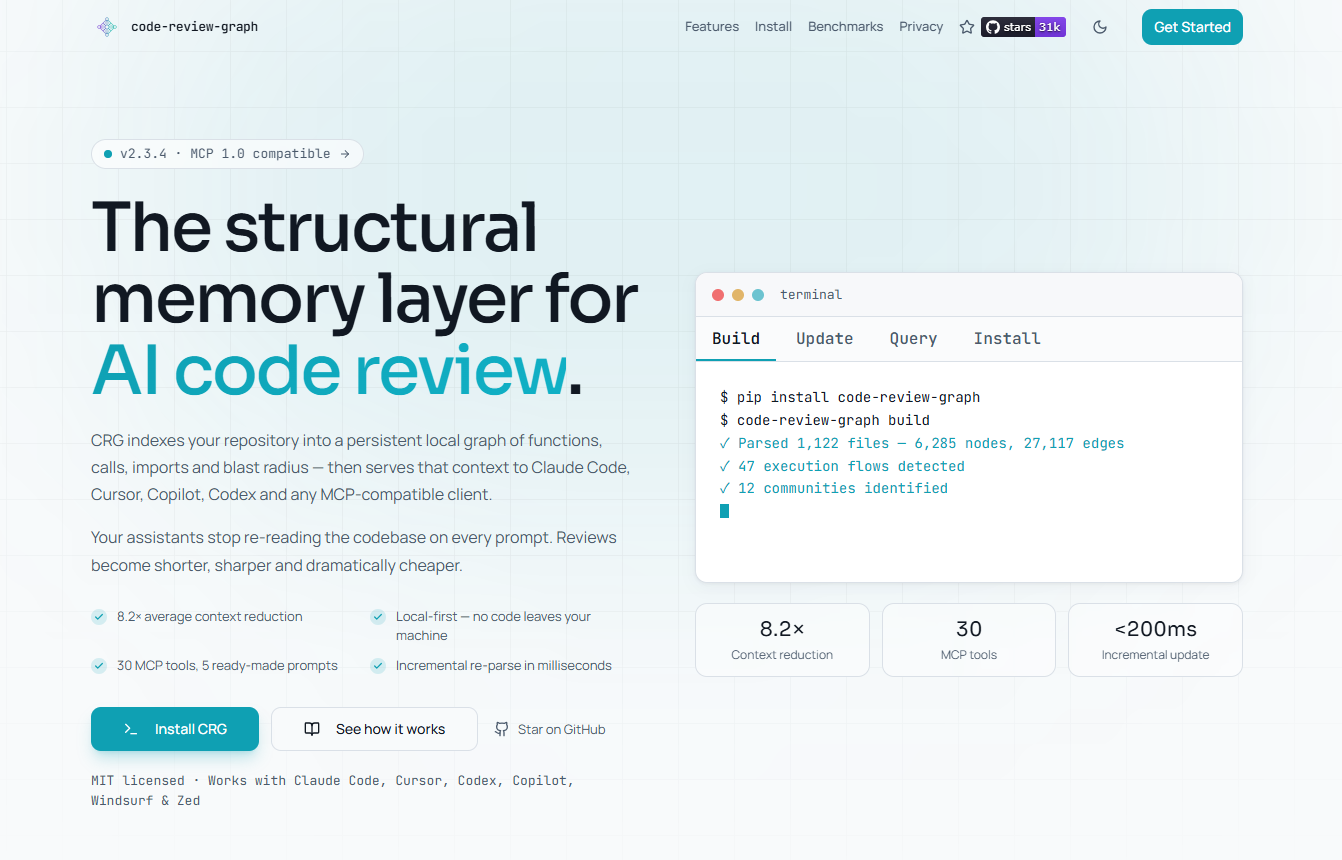Click See how it works button
The height and width of the screenshot is (860, 1342).
374,729
